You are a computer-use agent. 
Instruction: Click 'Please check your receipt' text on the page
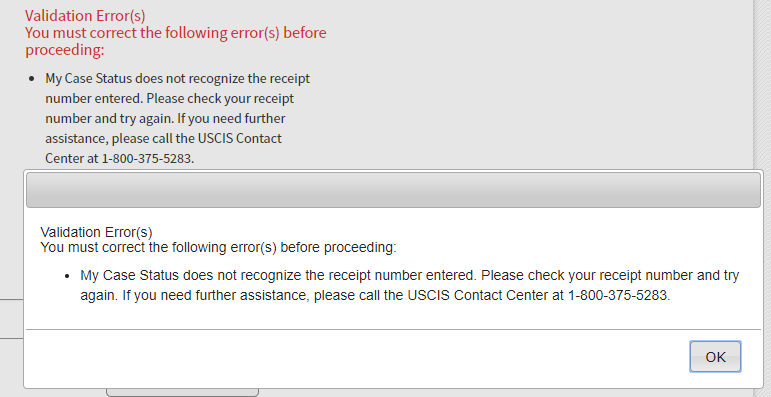click(220, 98)
